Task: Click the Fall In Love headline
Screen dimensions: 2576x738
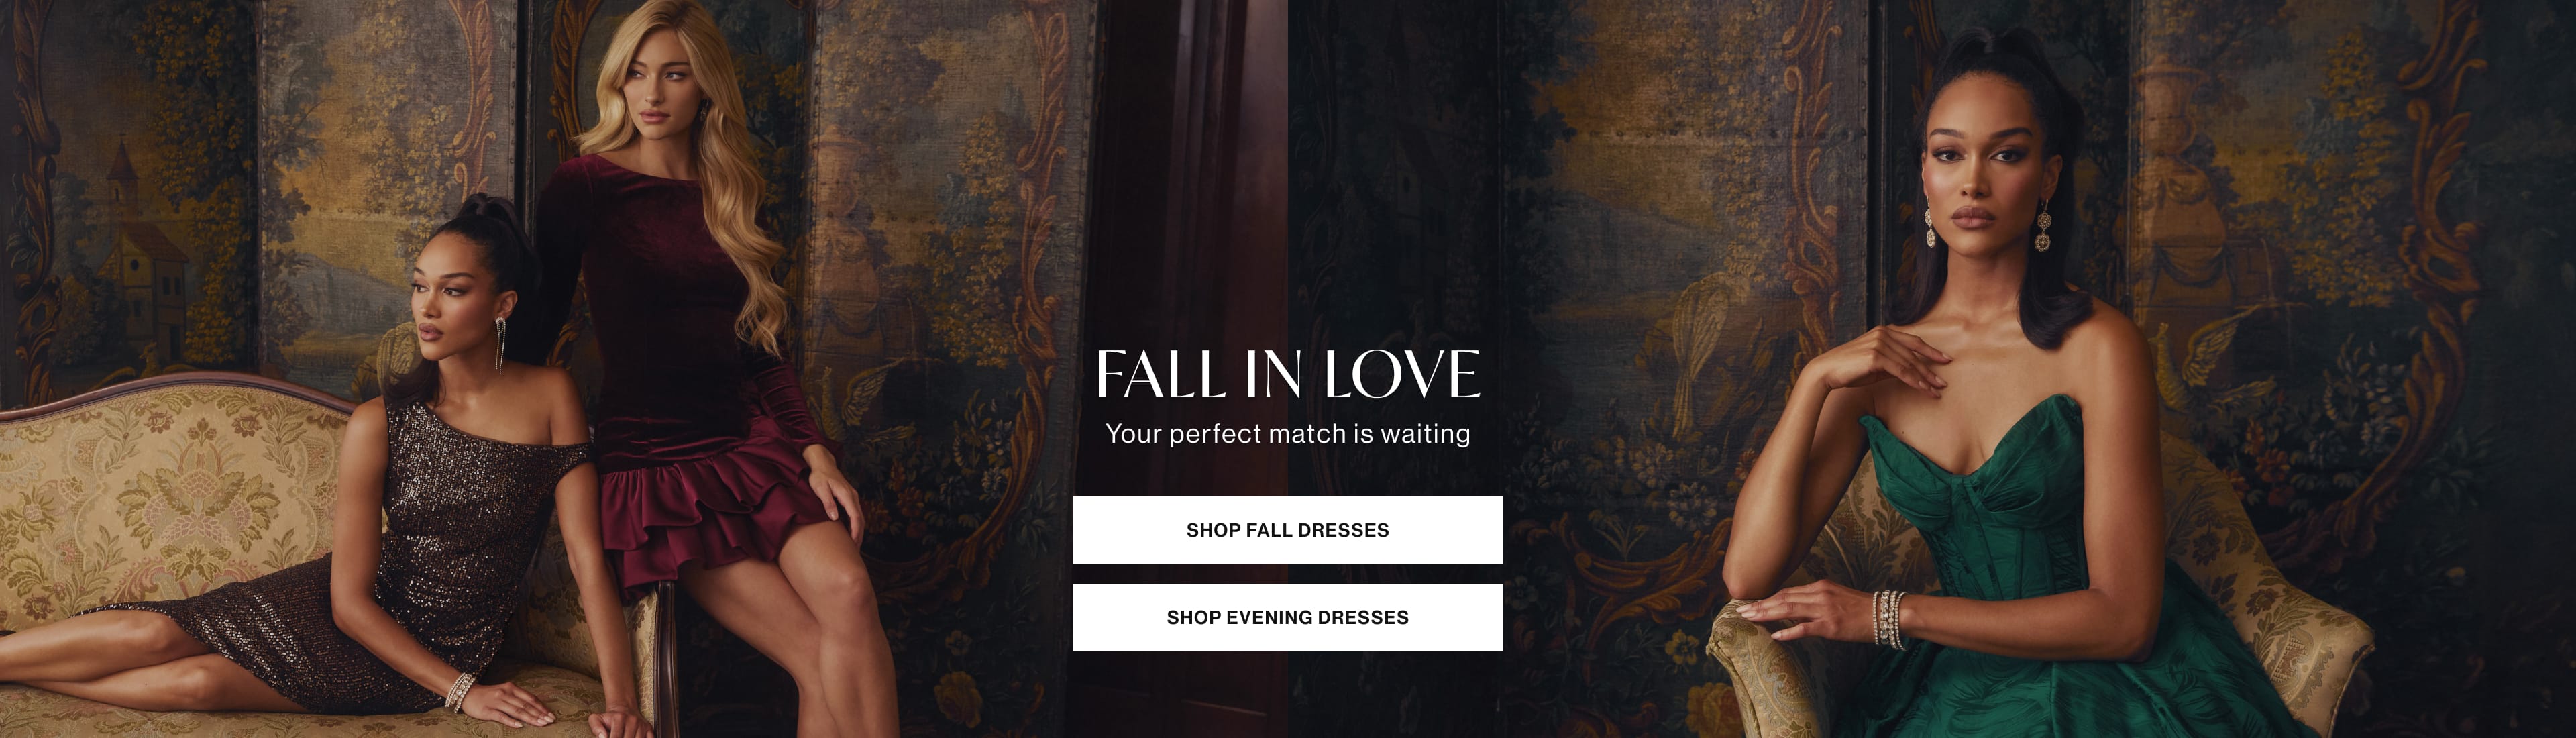Action: (1287, 374)
